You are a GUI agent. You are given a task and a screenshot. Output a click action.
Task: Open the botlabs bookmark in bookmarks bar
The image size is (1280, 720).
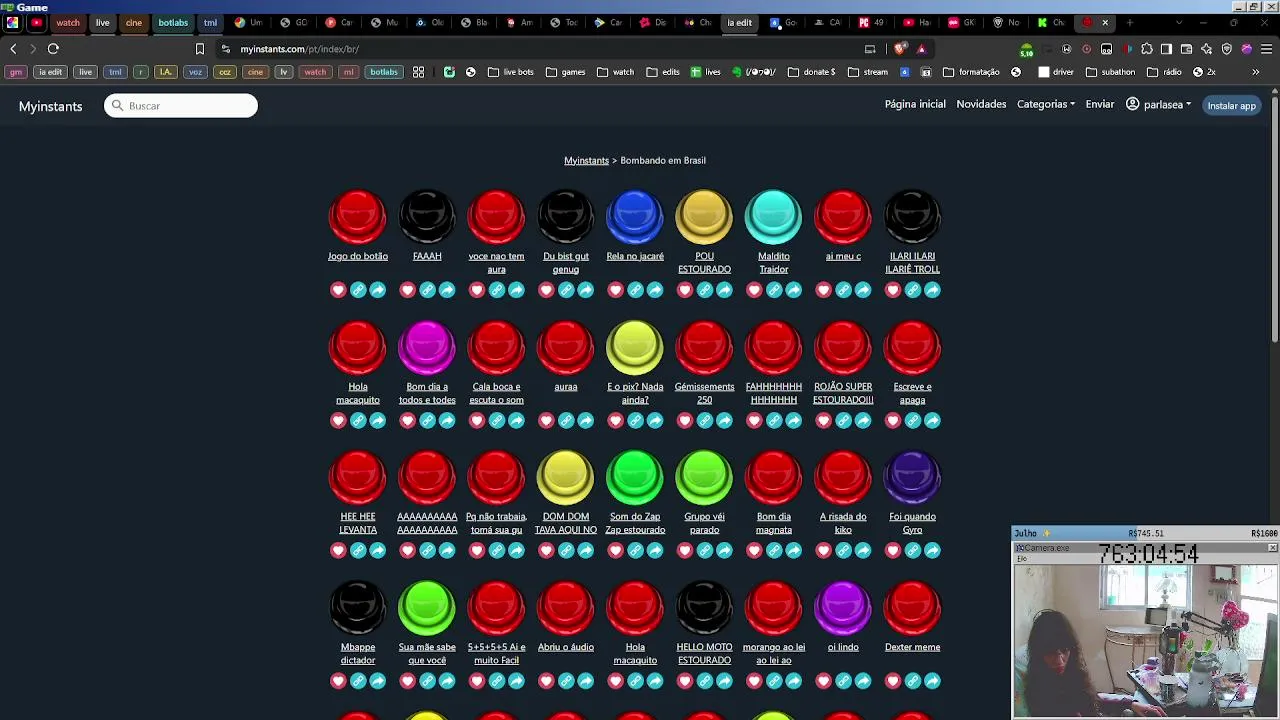(384, 72)
